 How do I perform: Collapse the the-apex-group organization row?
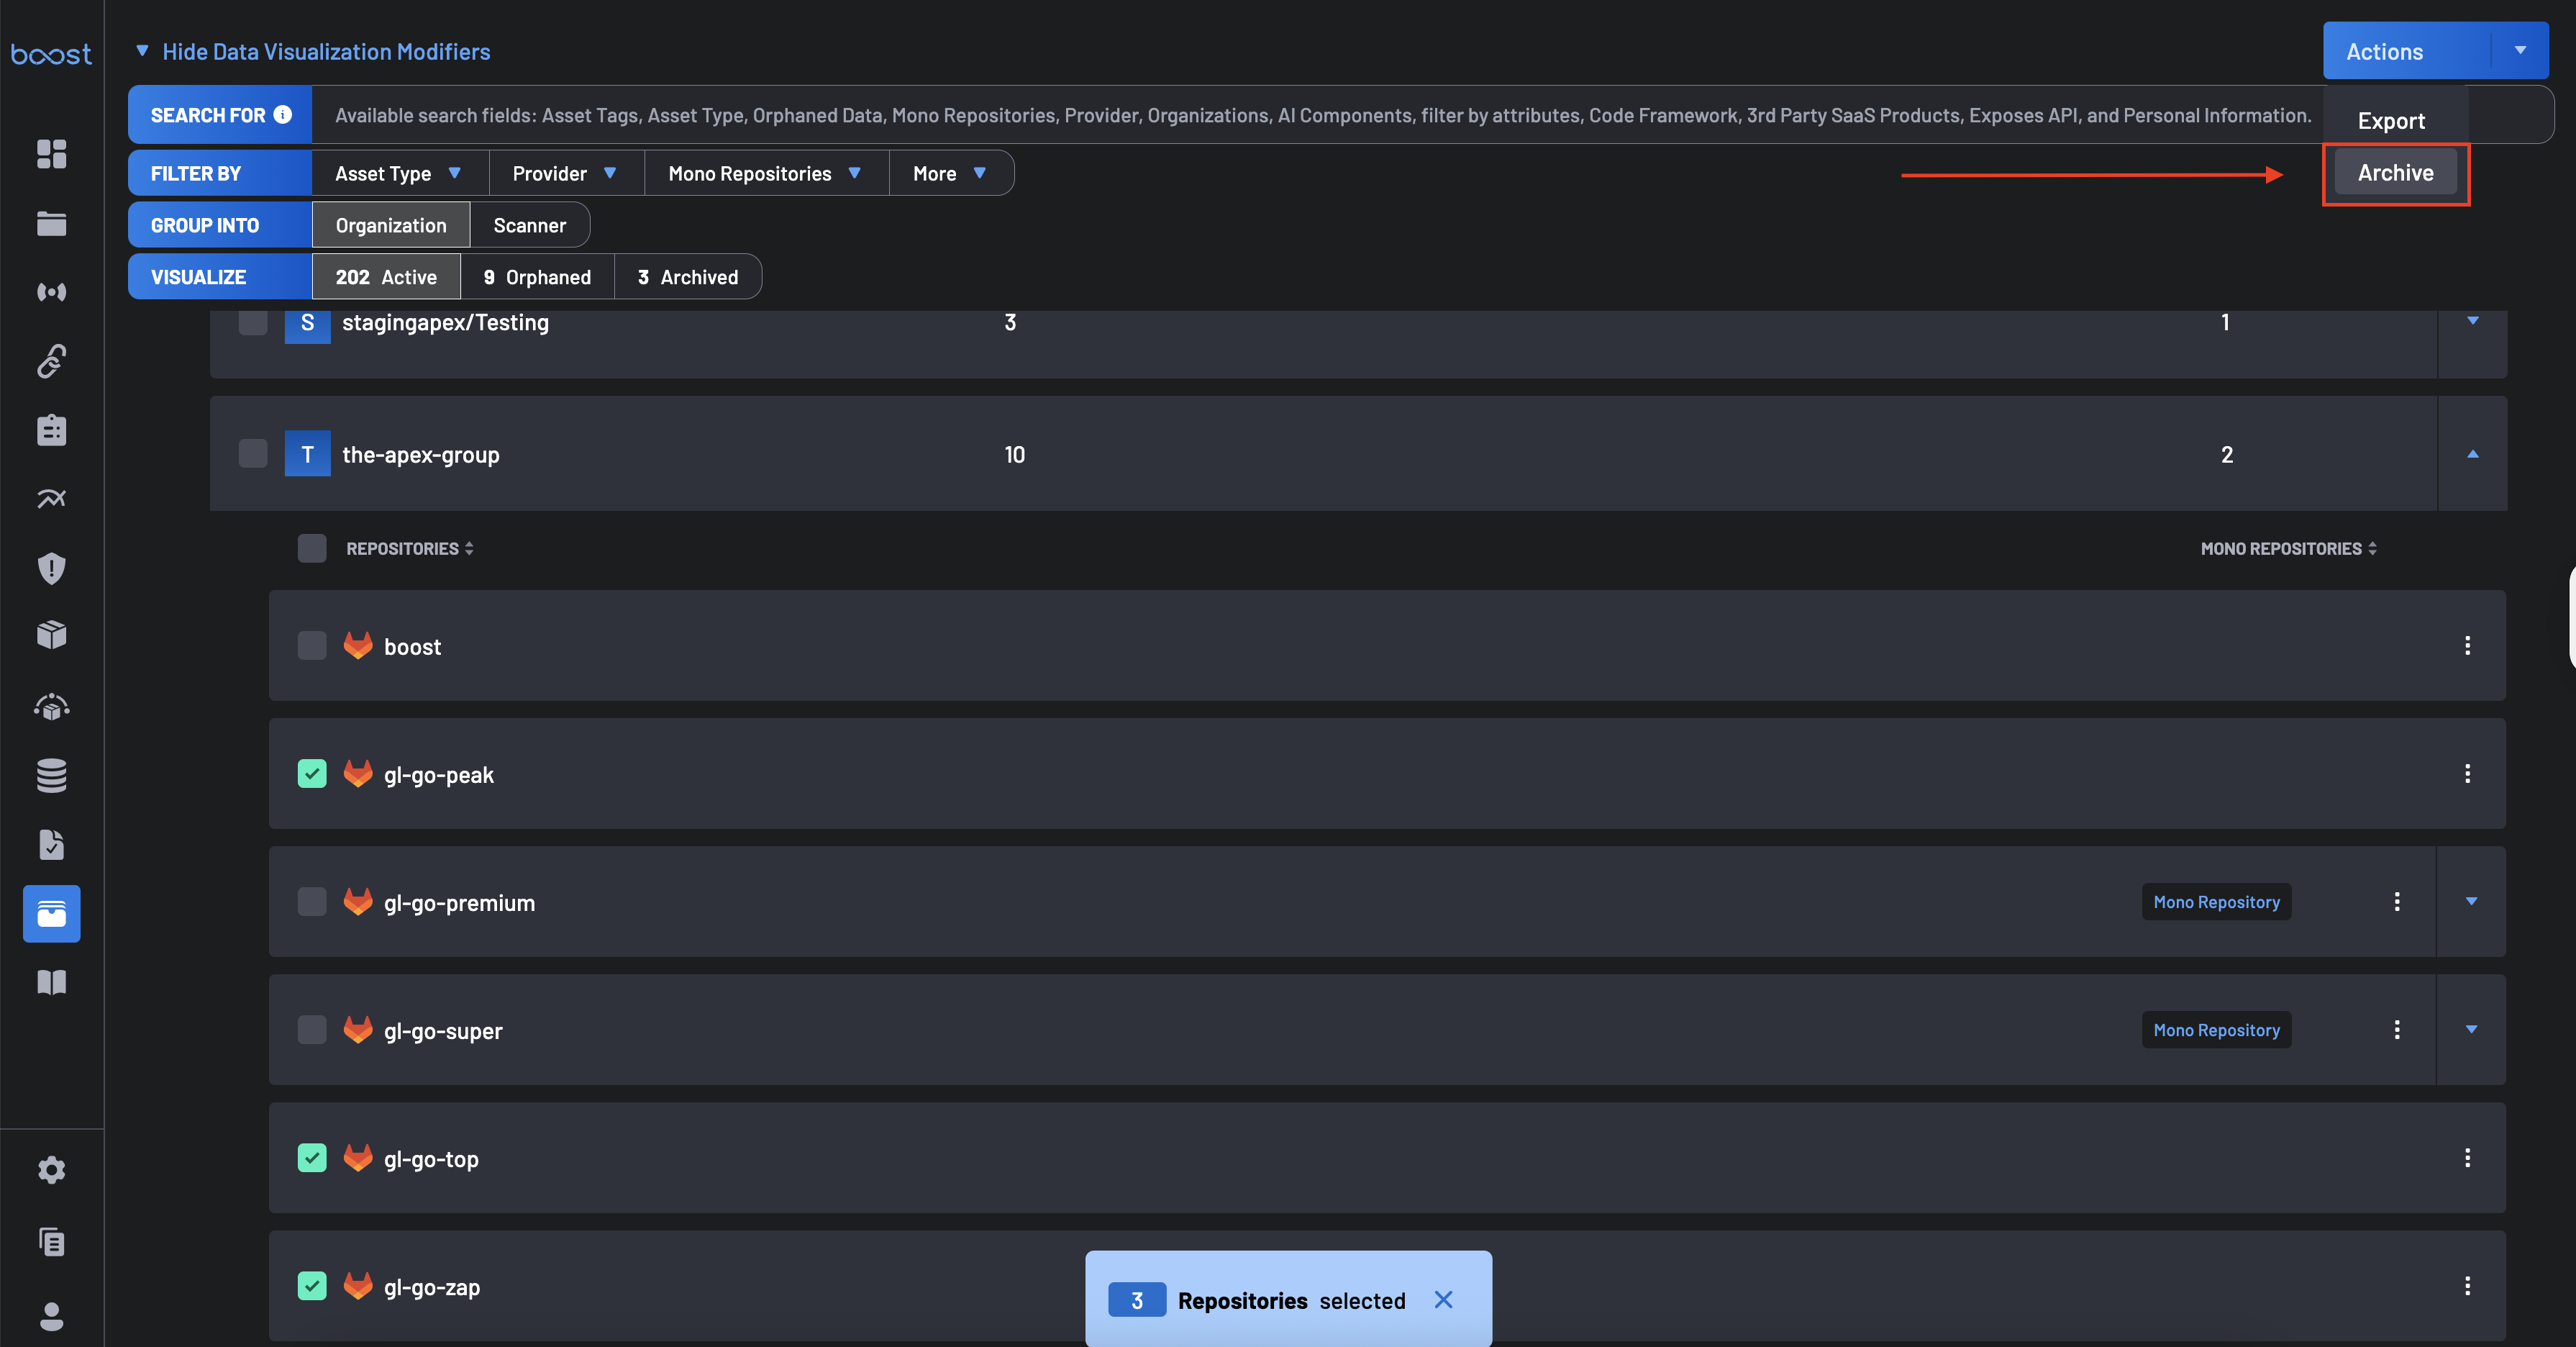coord(2472,454)
